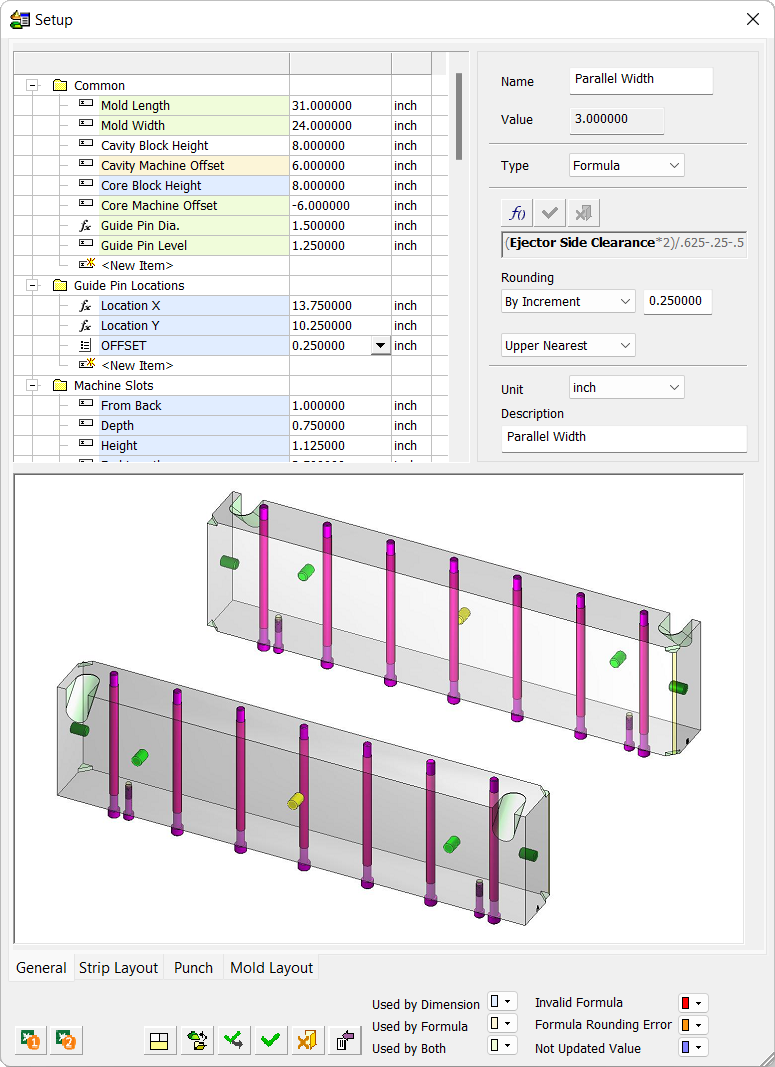Click the Excel export icon numbered 1
The height and width of the screenshot is (1067, 775).
point(29,1040)
